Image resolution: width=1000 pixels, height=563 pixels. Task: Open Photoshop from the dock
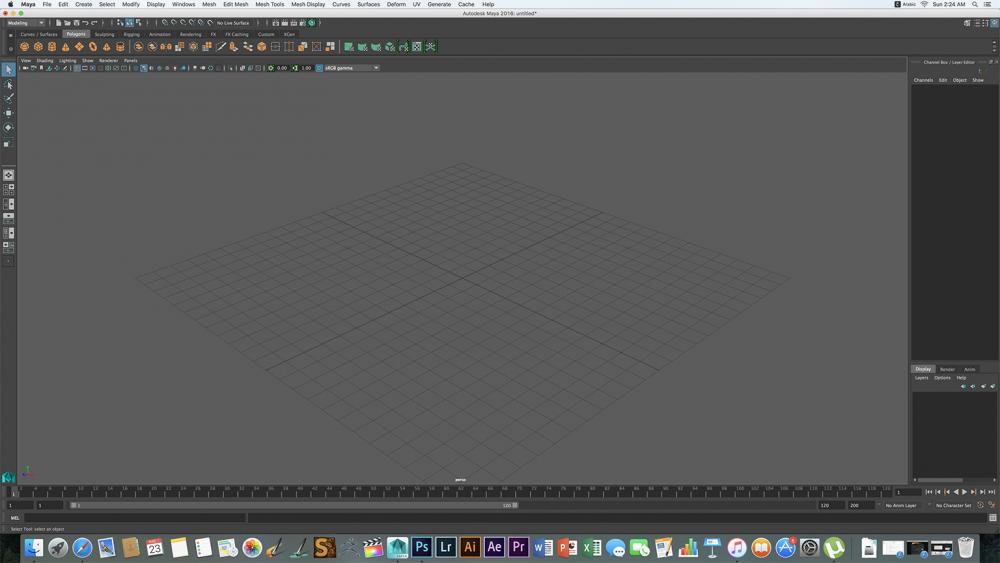click(422, 547)
